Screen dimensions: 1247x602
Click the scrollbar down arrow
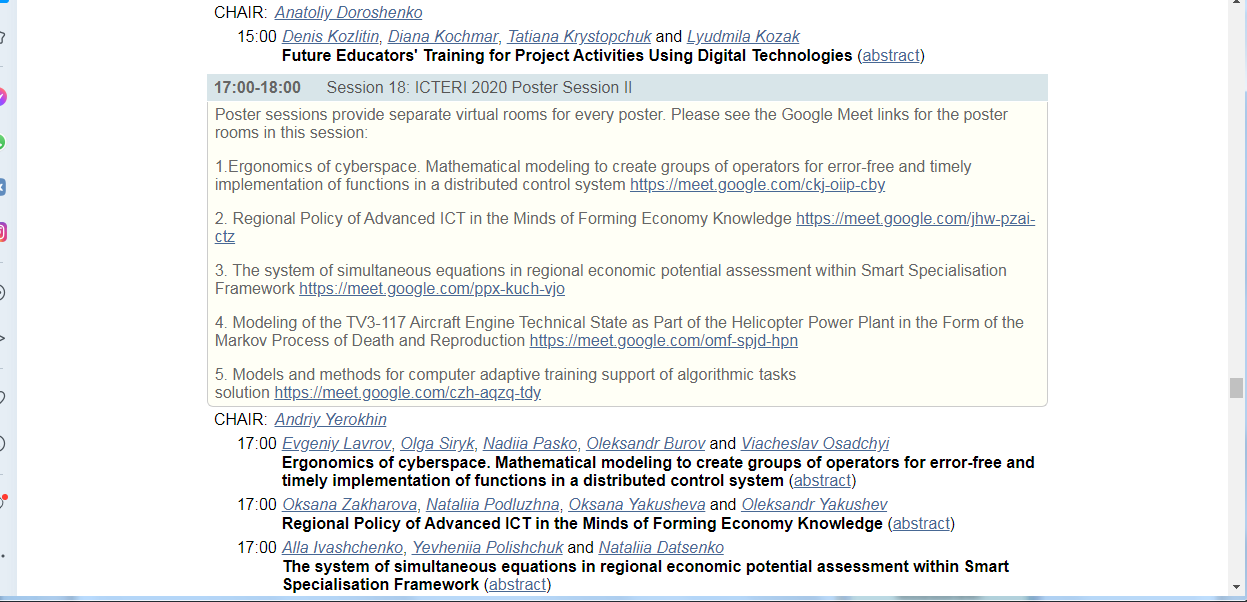(1237, 588)
